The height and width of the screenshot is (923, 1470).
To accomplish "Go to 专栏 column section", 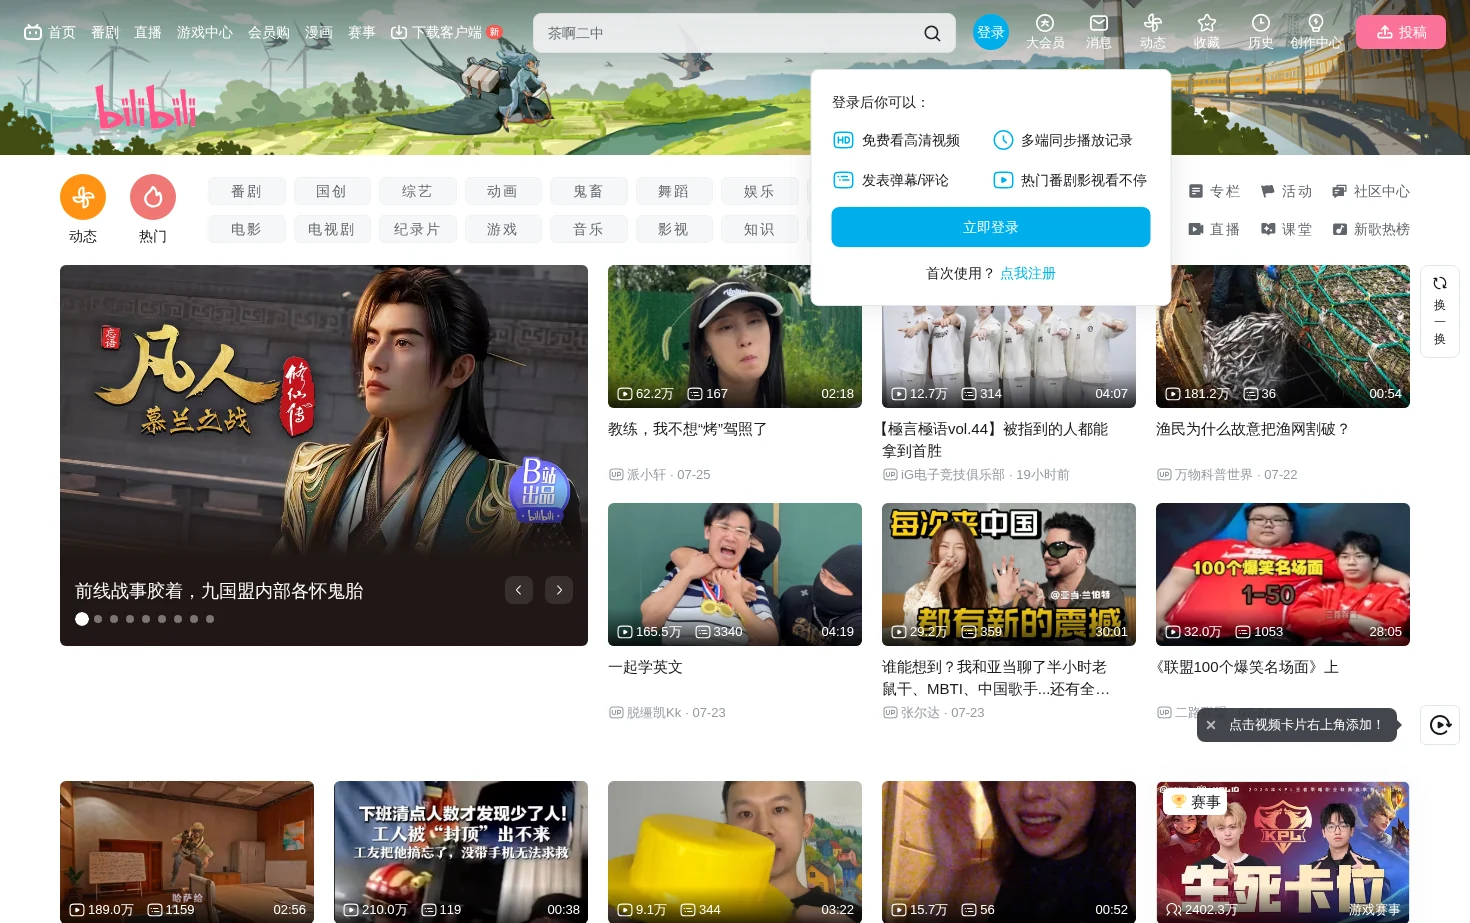I will tap(1214, 191).
